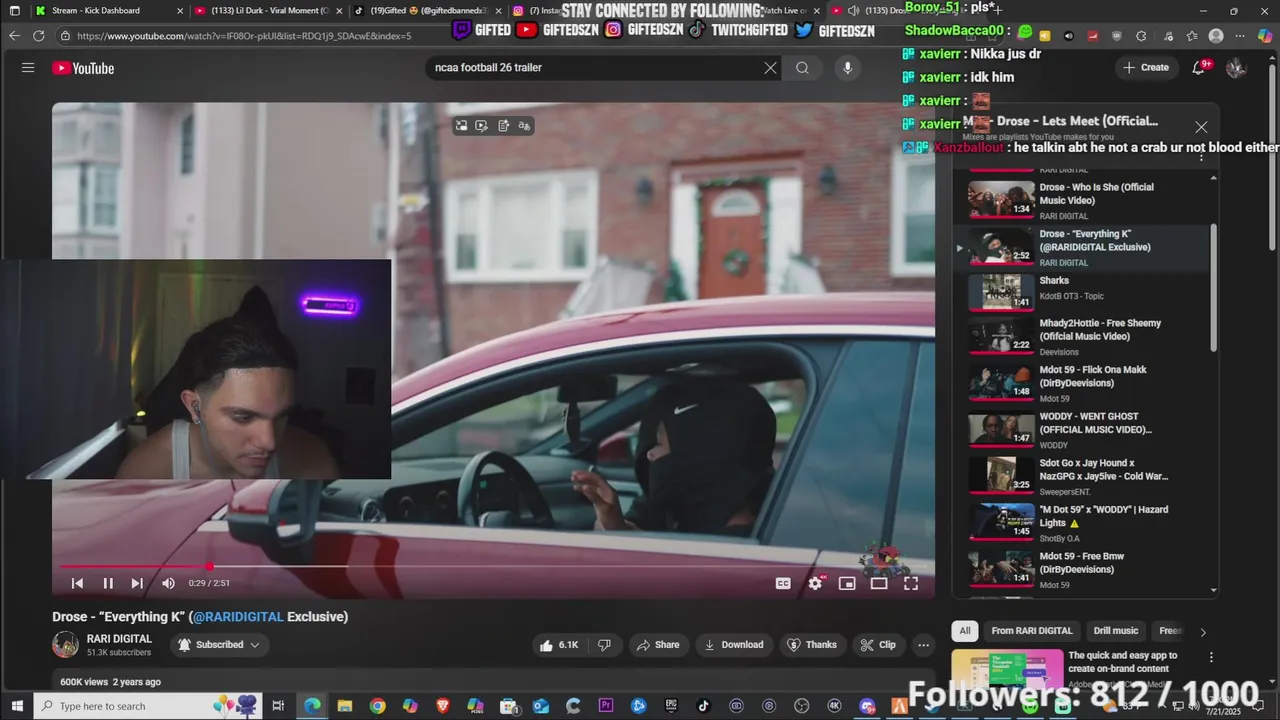The height and width of the screenshot is (720, 1280).
Task: Play "Mdot 59 - Free Bmw" video
Action: tap(1080, 570)
